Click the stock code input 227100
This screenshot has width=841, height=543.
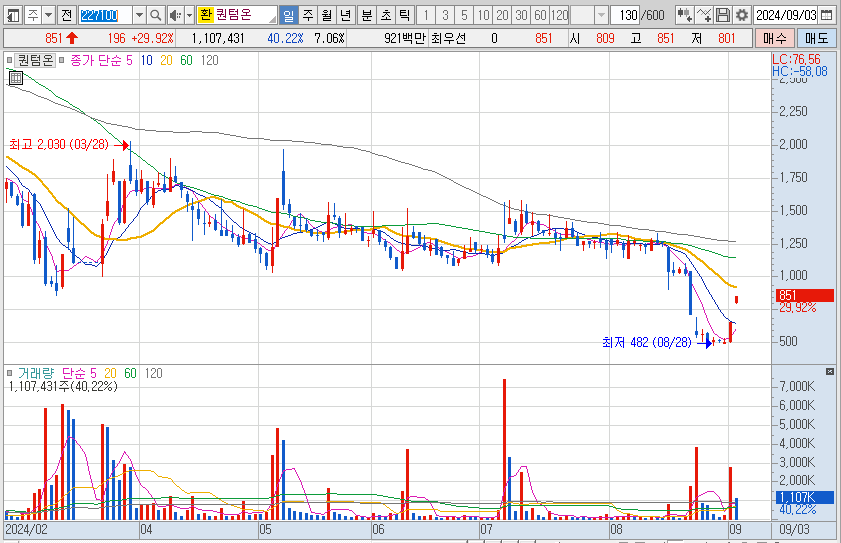105,15
